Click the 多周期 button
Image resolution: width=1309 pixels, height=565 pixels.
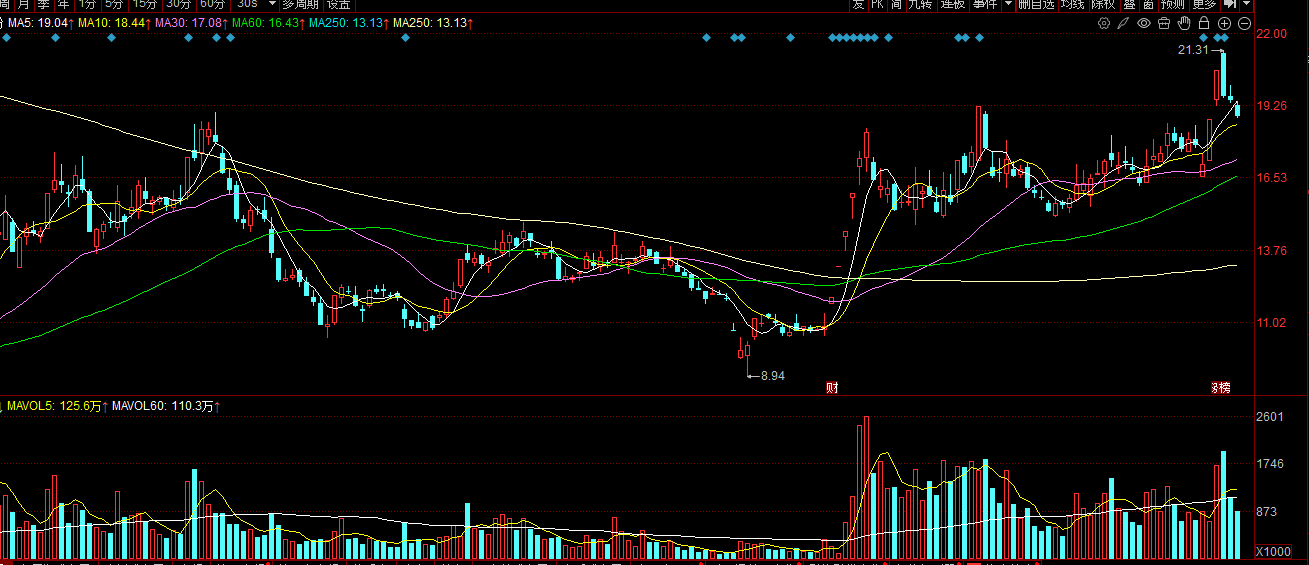point(302,4)
